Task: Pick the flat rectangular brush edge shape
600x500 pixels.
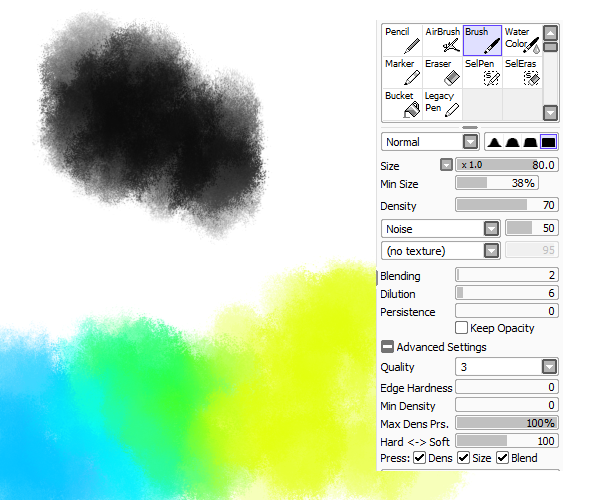Action: pyautogui.click(x=548, y=142)
